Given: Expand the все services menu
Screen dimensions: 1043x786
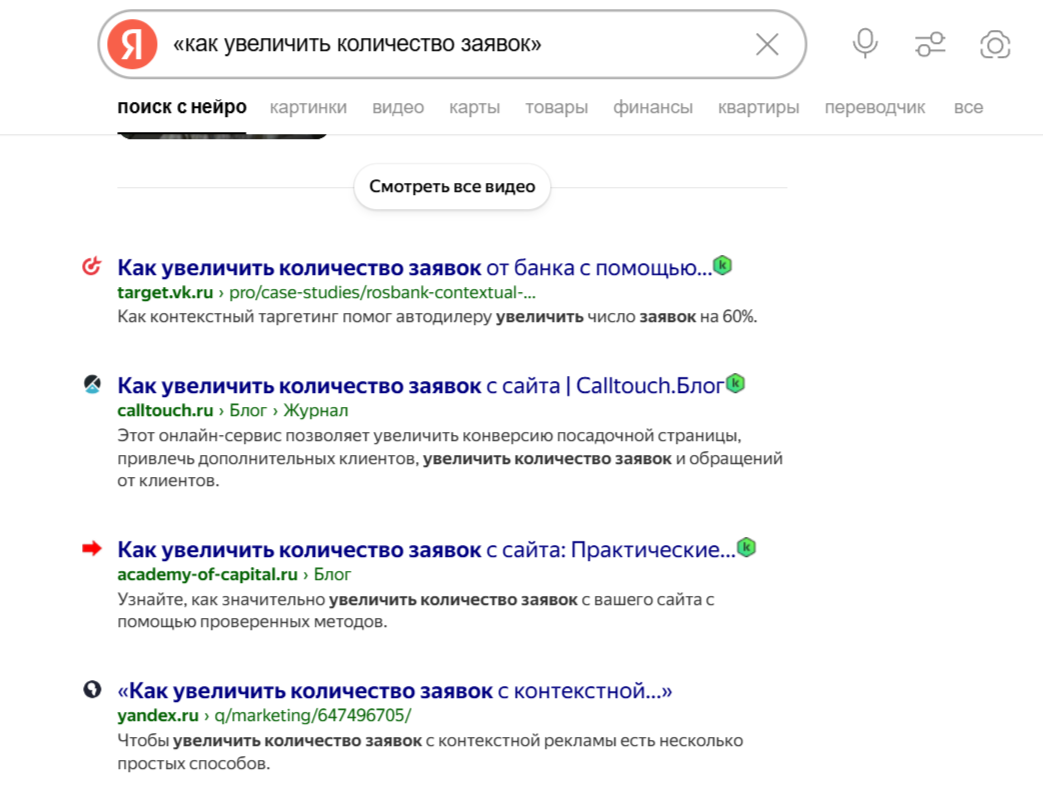Looking at the screenshot, I should pyautogui.click(x=968, y=107).
